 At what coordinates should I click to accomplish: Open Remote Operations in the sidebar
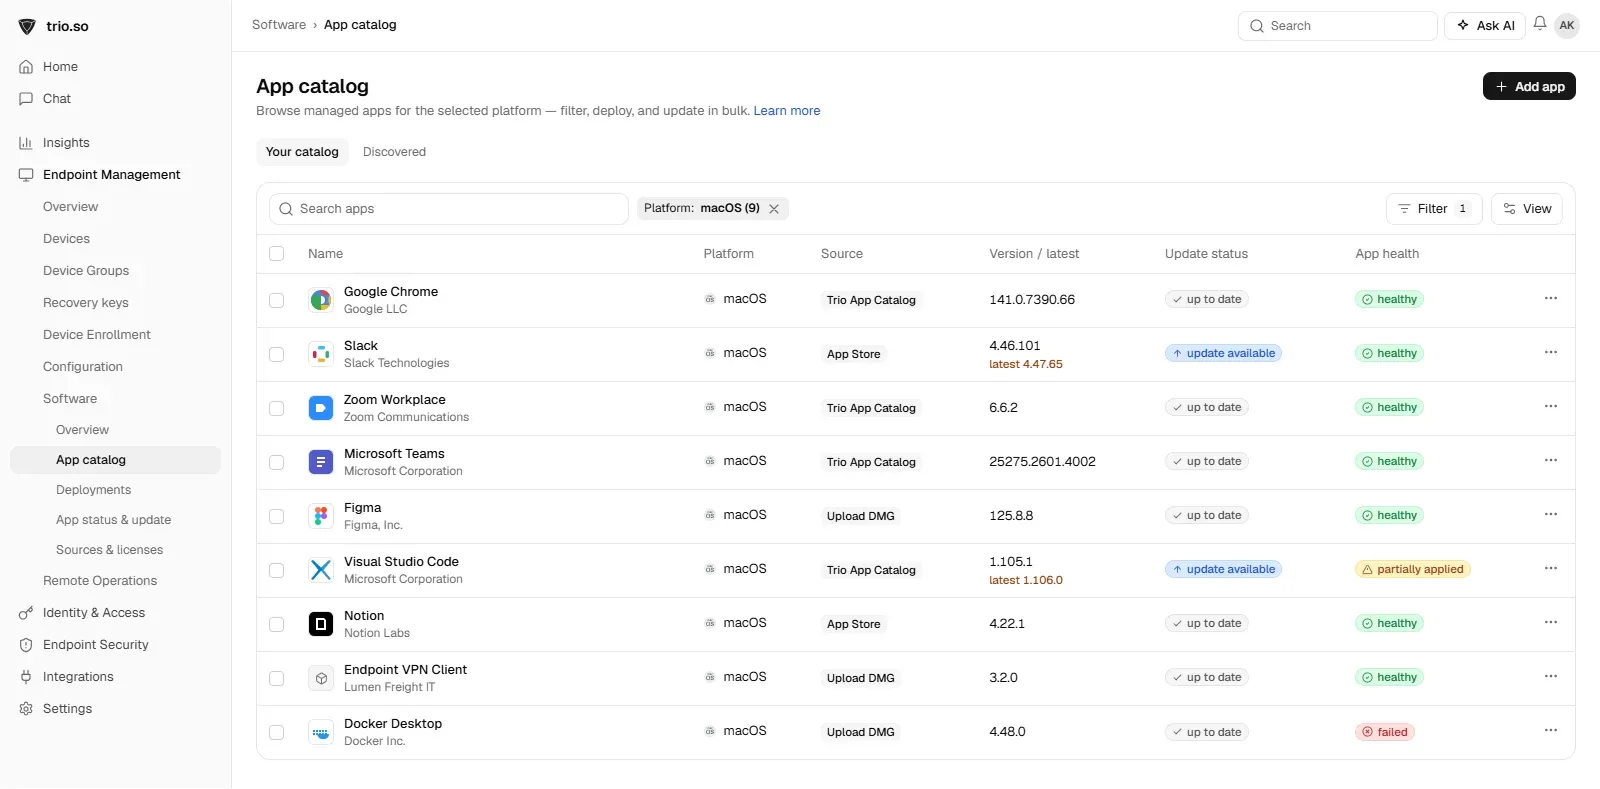(100, 581)
